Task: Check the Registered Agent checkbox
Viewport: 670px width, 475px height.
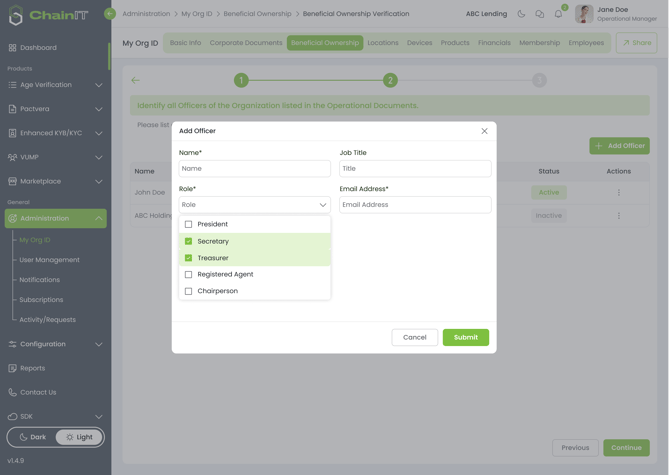Action: pyautogui.click(x=188, y=274)
